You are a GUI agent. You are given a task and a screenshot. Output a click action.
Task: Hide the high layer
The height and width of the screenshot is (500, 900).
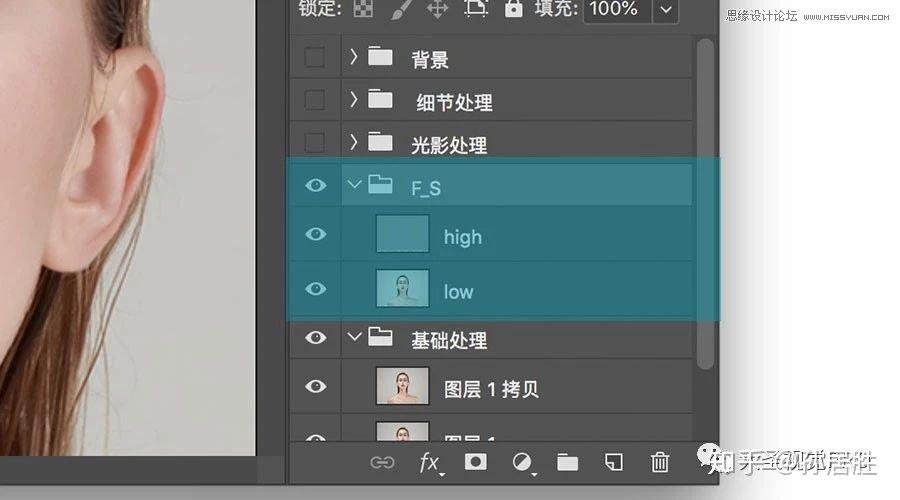(316, 234)
